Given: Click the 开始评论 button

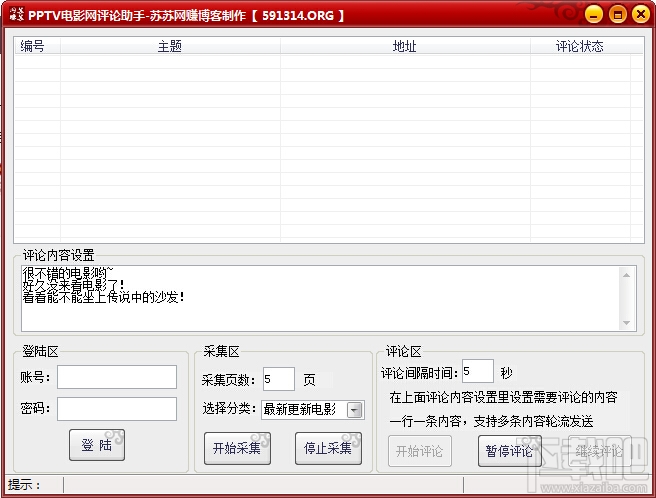Looking at the screenshot, I should [x=420, y=451].
